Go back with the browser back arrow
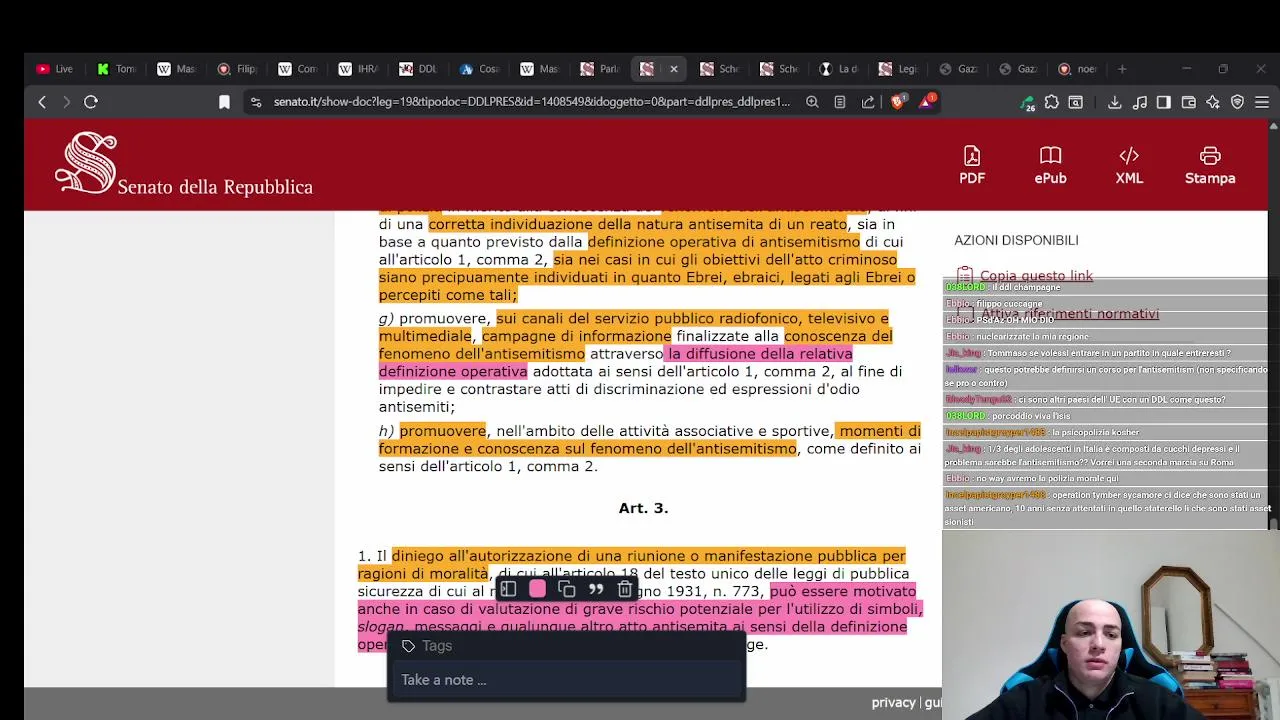 click(42, 101)
